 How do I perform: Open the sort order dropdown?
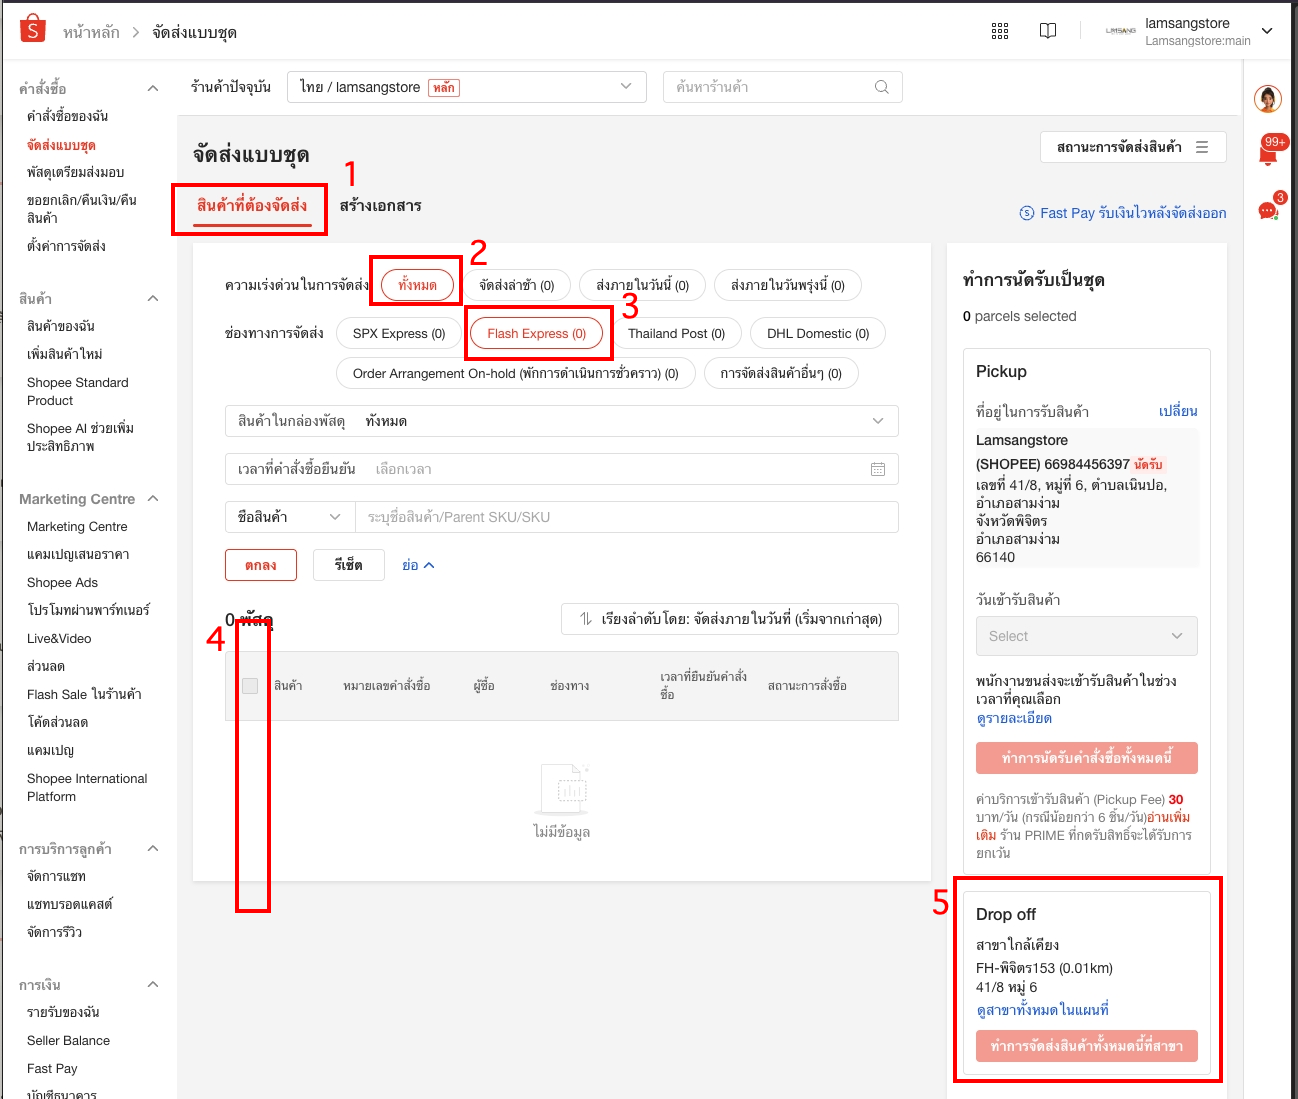tap(730, 619)
